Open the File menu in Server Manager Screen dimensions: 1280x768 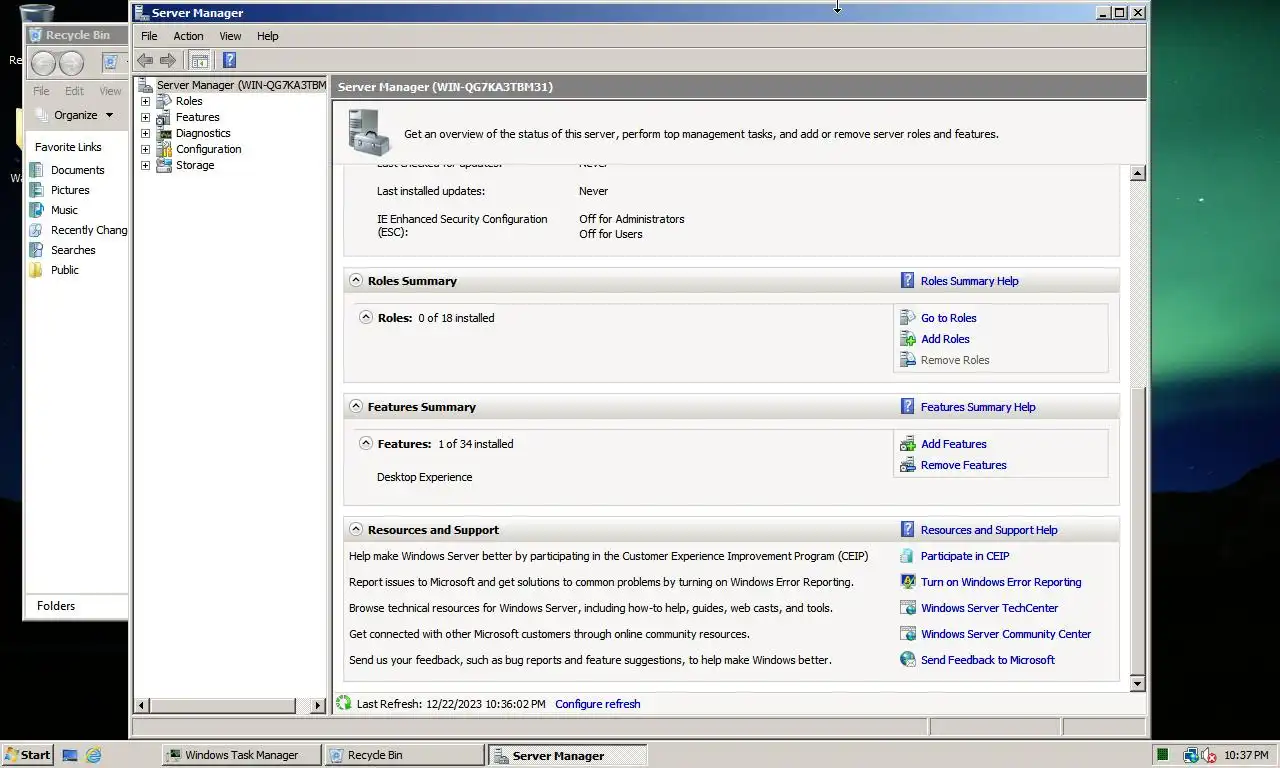(x=149, y=36)
